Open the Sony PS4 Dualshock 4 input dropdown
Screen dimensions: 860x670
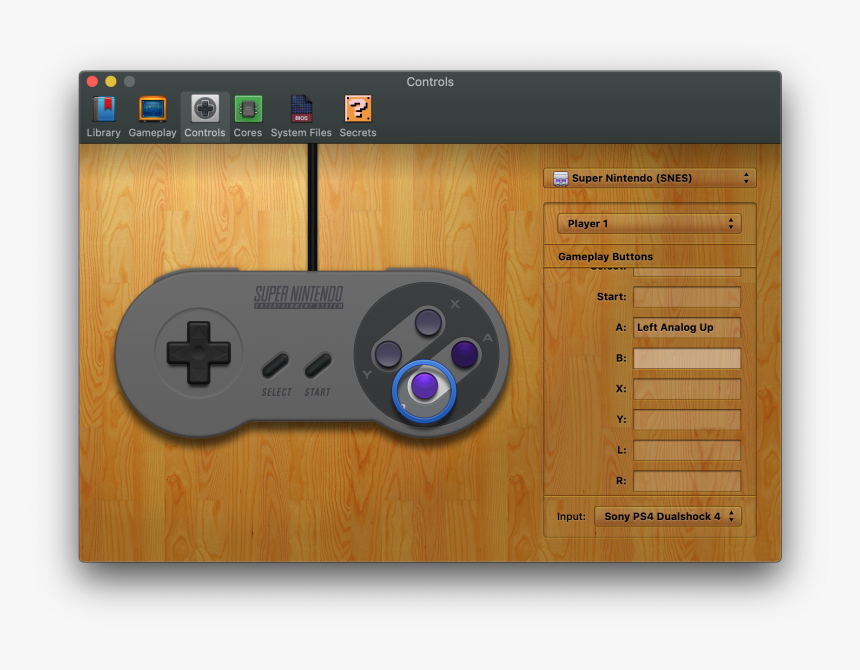click(x=668, y=517)
